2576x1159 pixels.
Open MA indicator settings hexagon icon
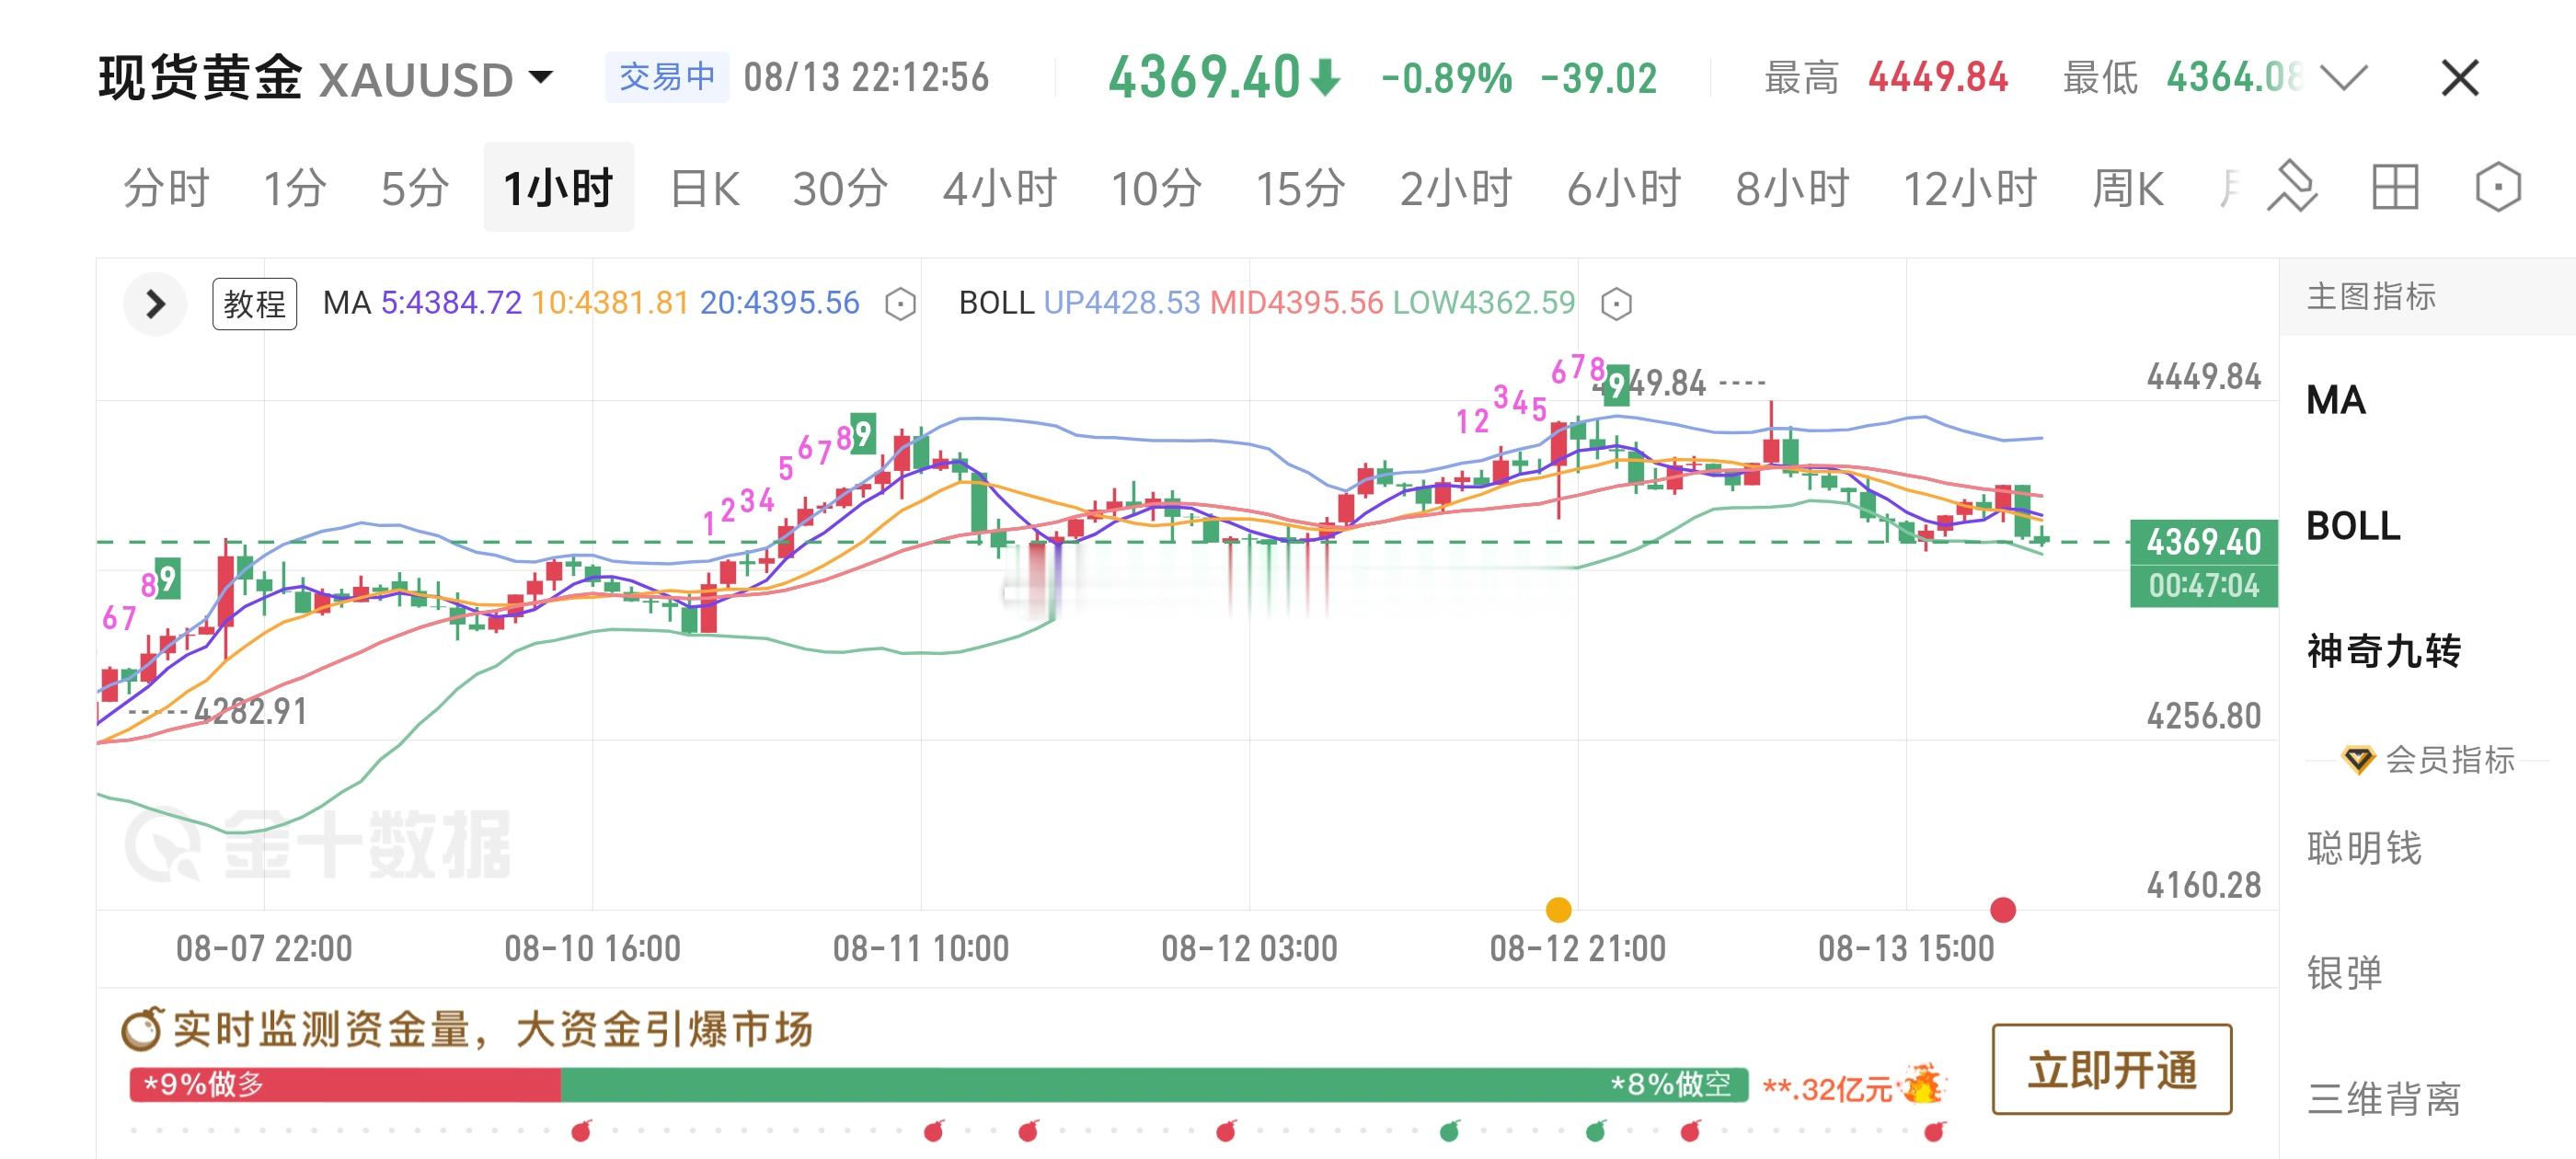[x=900, y=303]
